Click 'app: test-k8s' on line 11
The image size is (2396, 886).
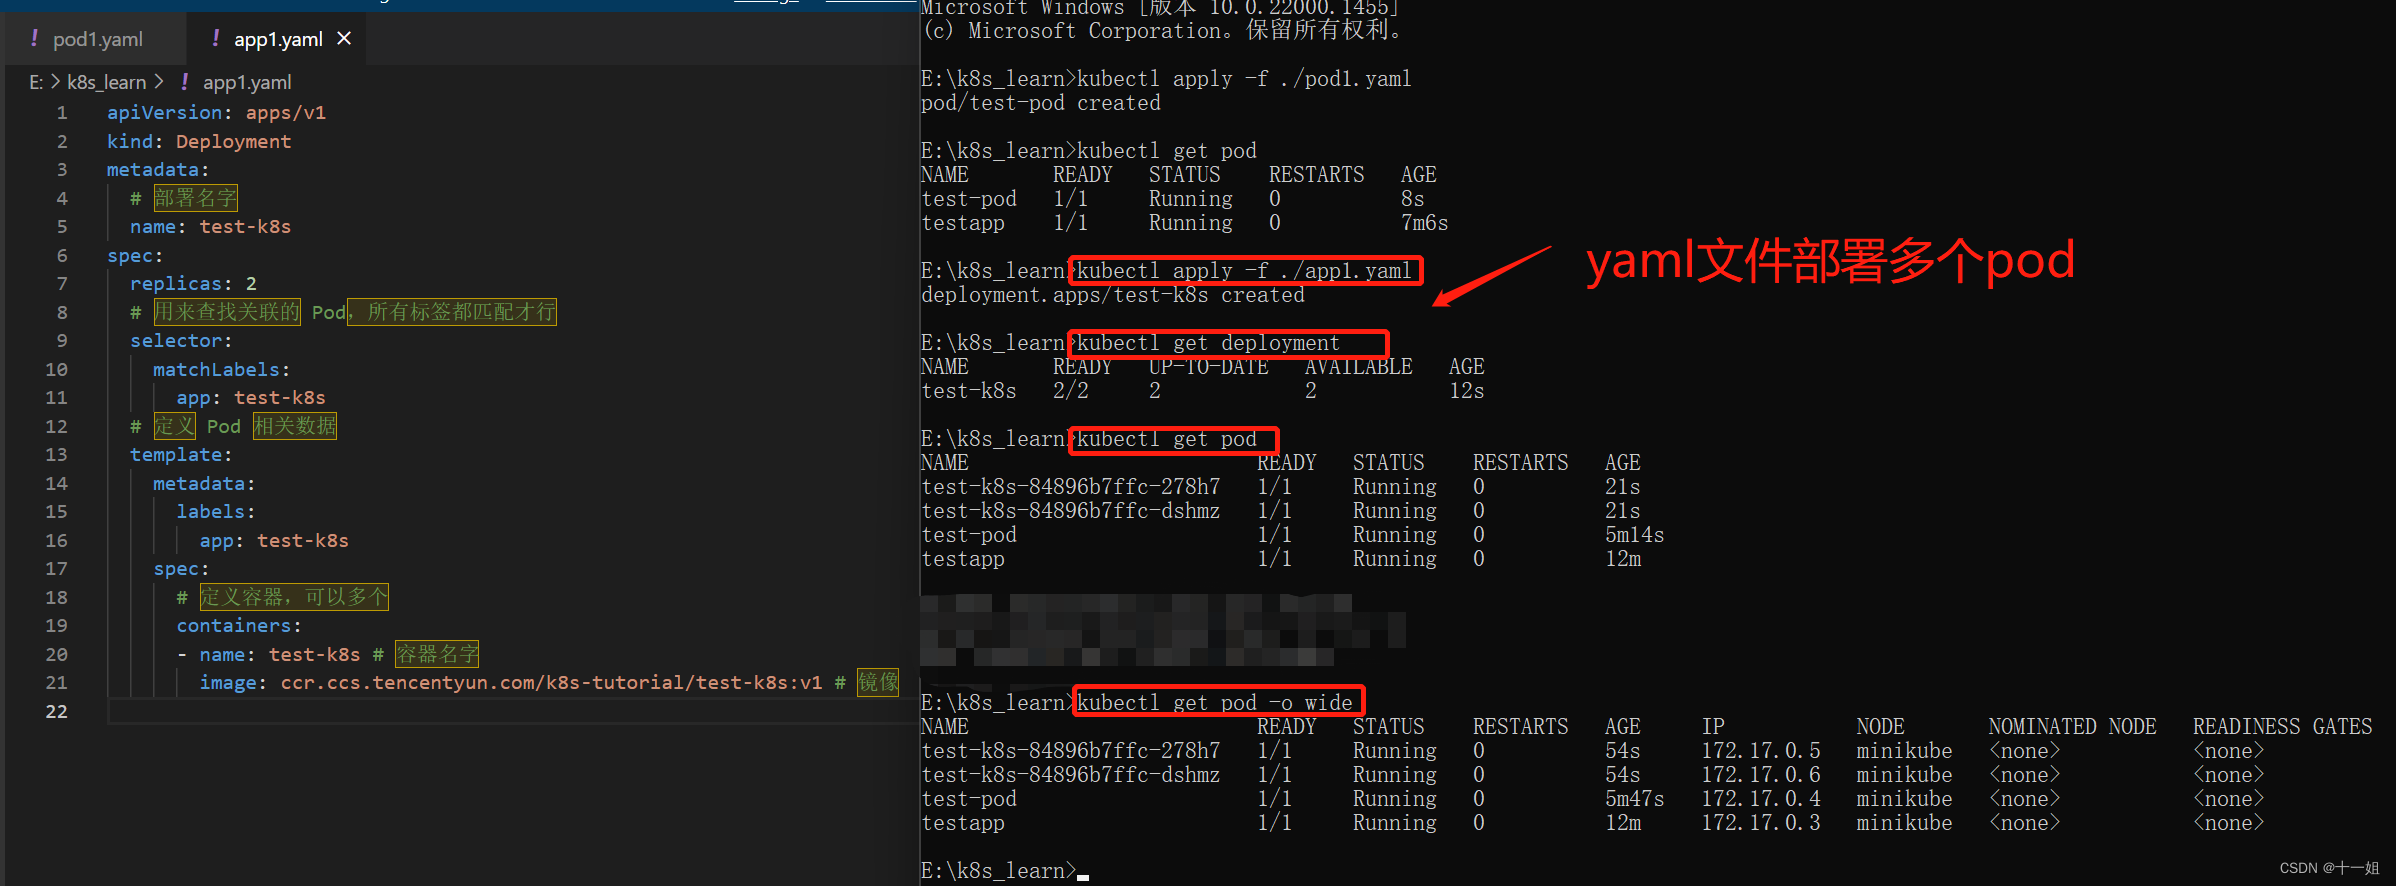pos(251,397)
